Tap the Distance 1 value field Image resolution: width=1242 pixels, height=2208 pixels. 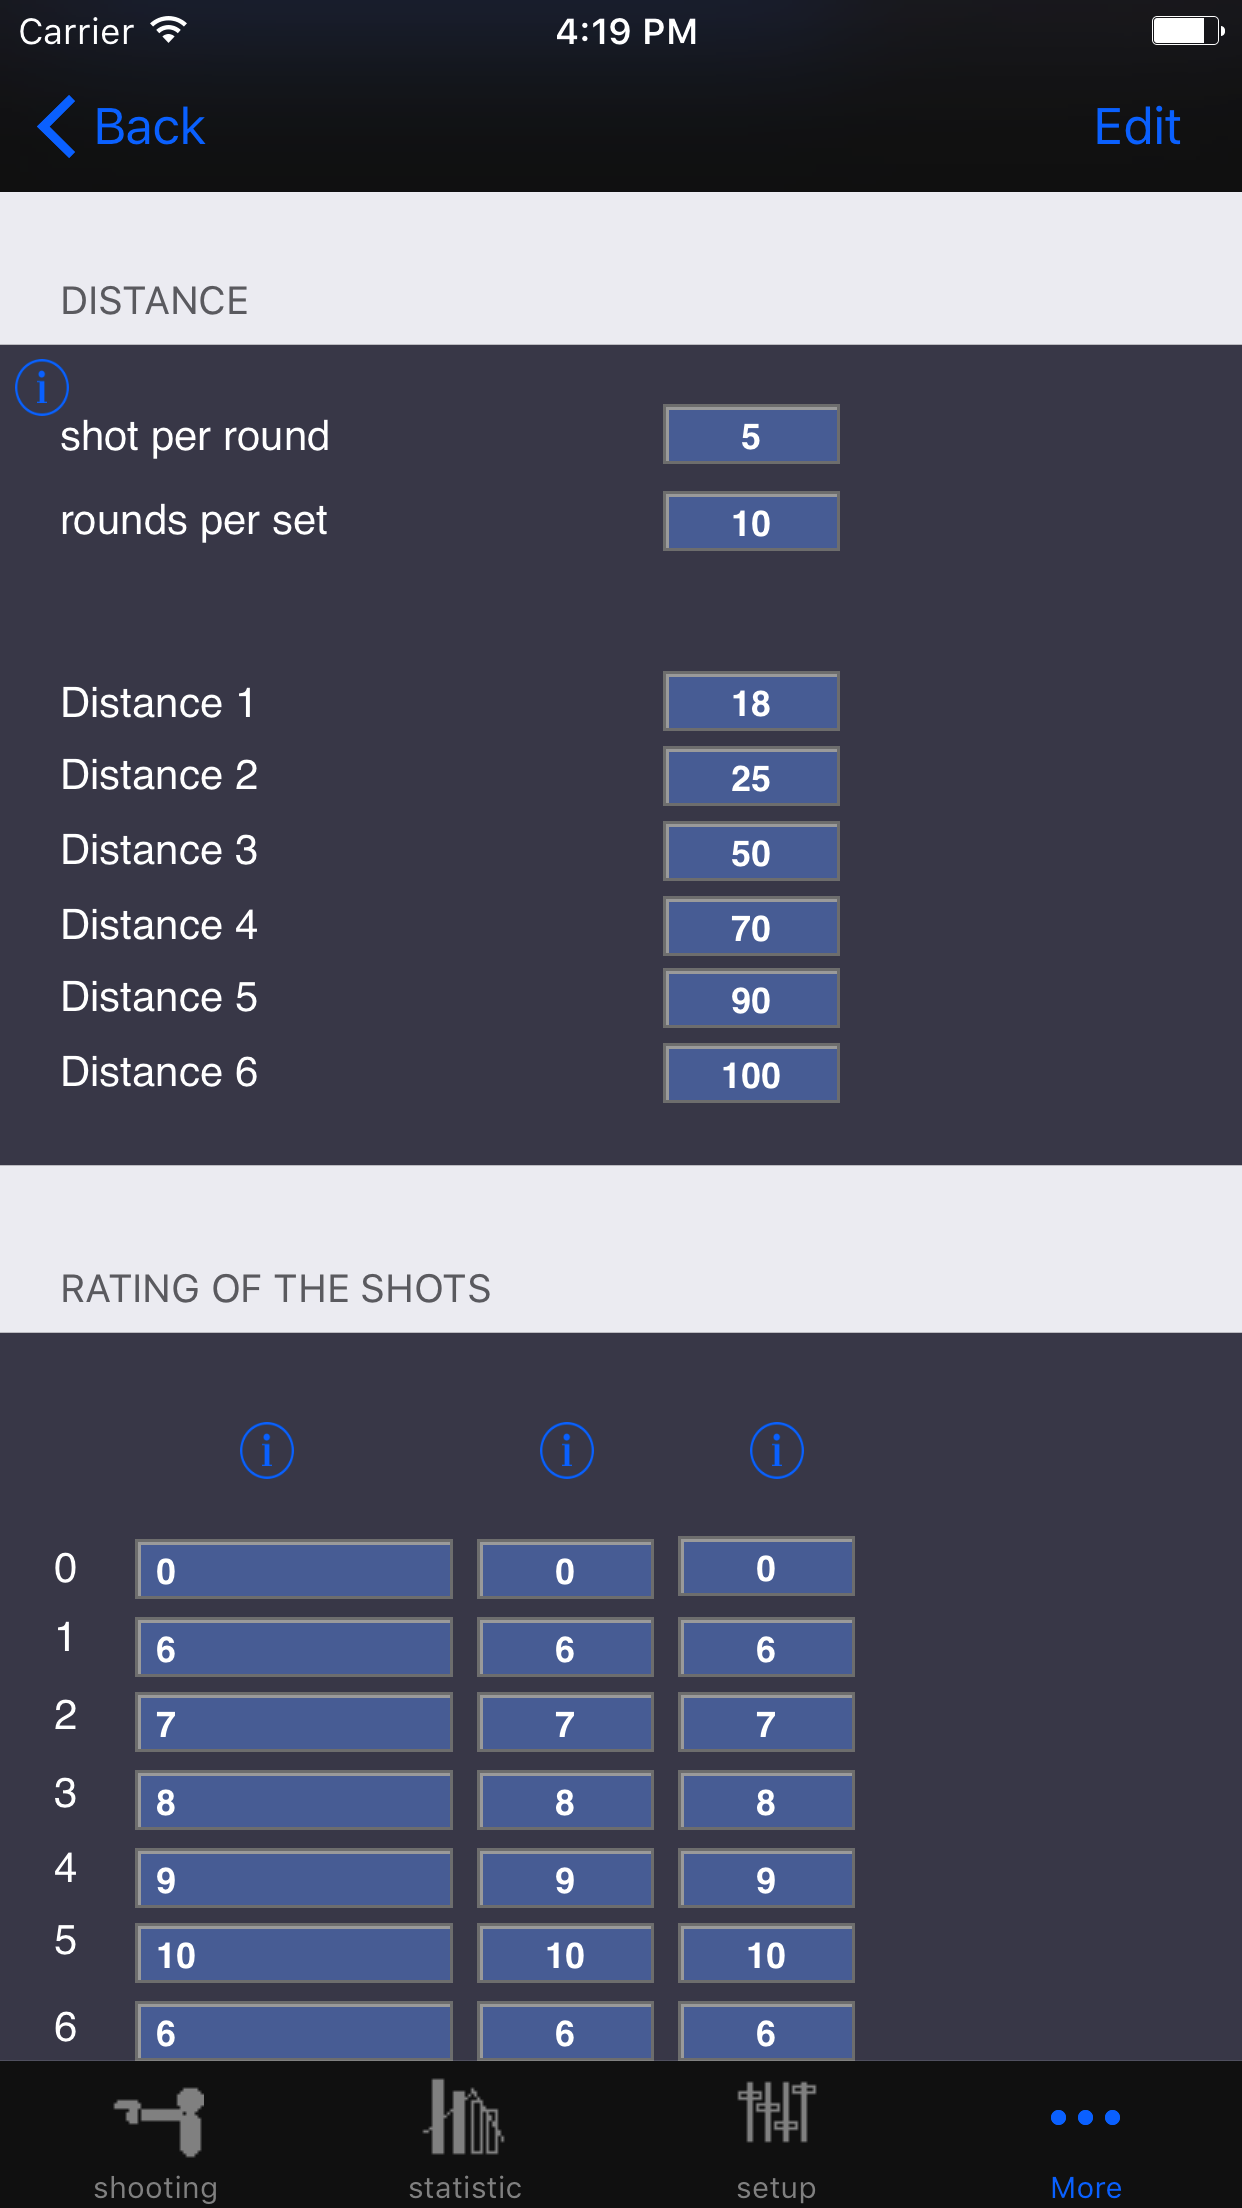751,702
